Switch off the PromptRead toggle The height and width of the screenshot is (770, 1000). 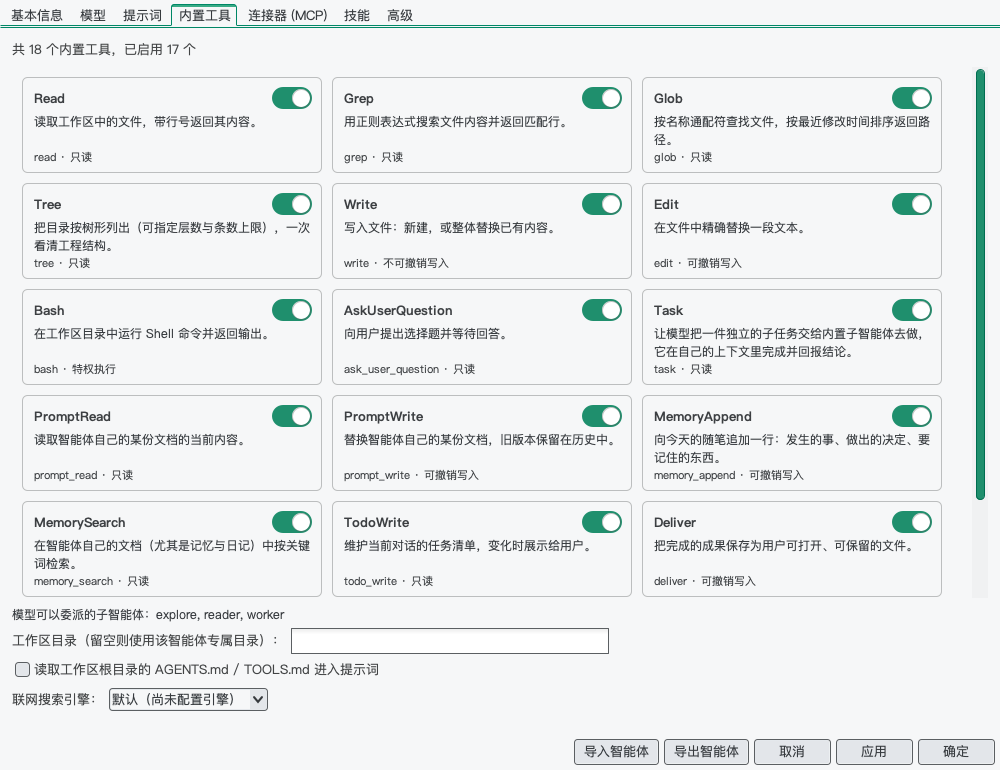[x=291, y=416]
